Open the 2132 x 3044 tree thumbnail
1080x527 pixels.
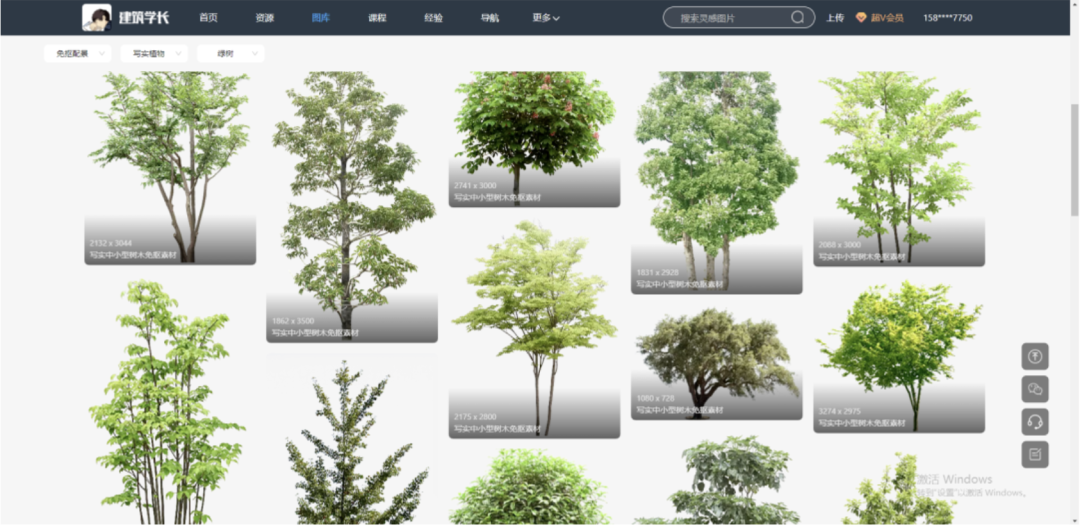[170, 168]
